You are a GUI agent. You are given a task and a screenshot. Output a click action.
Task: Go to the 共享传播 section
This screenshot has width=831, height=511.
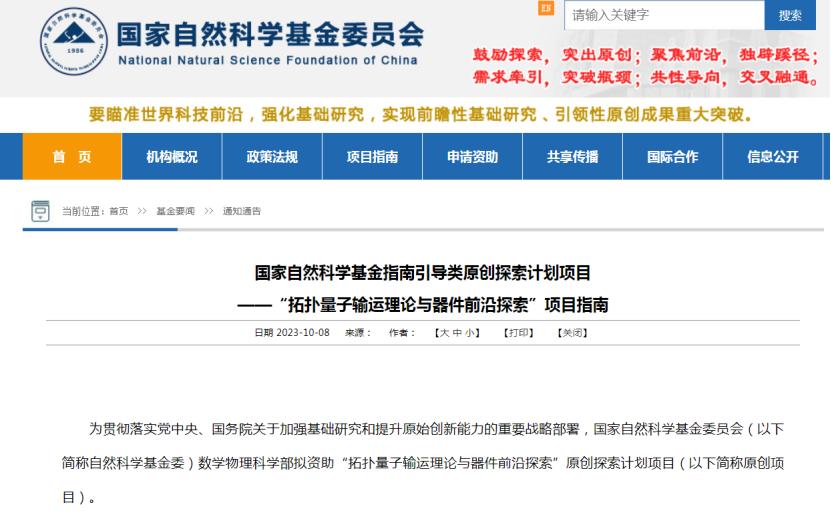click(572, 157)
